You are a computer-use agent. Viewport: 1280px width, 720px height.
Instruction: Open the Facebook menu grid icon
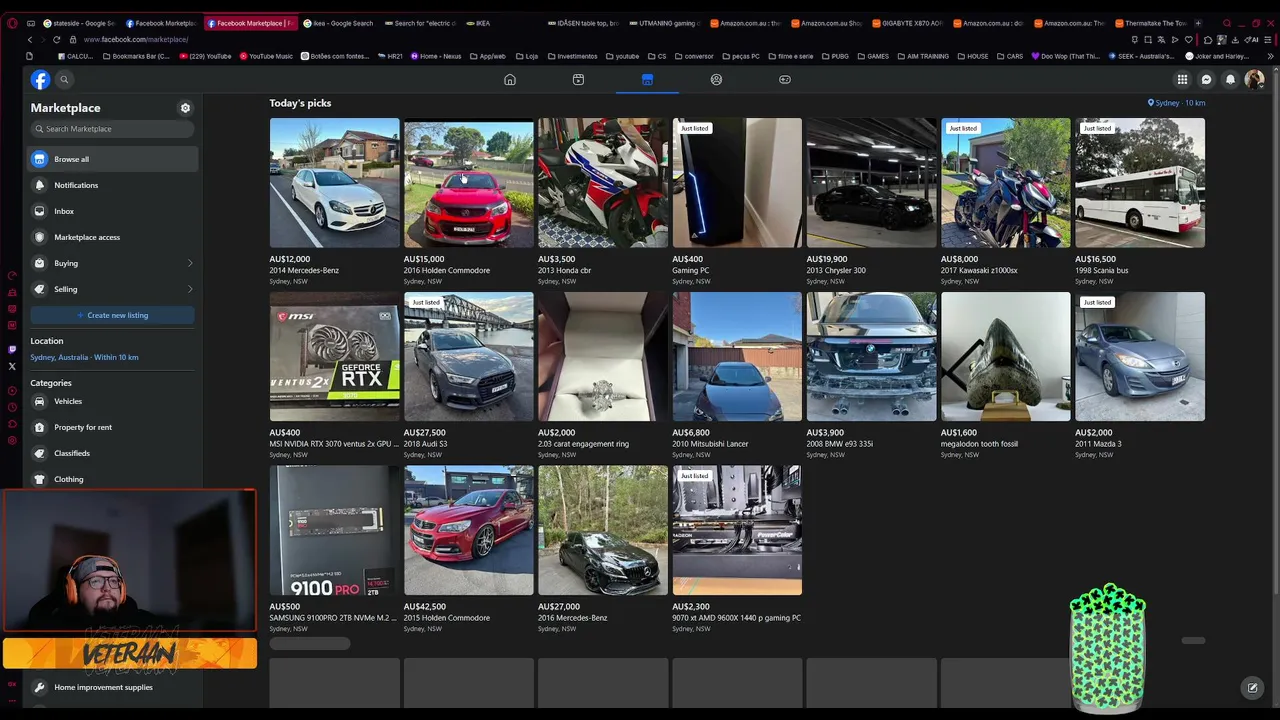1182,80
